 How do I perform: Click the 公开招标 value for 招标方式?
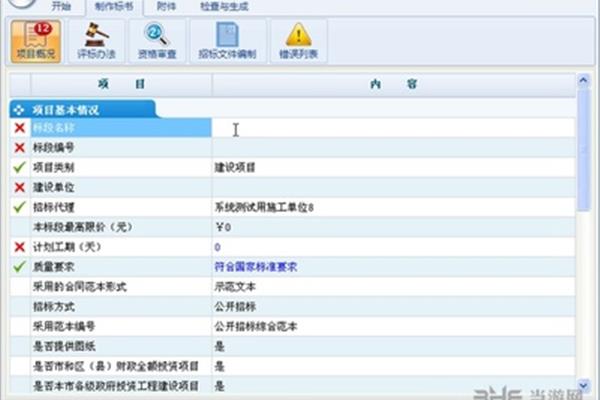(235, 307)
